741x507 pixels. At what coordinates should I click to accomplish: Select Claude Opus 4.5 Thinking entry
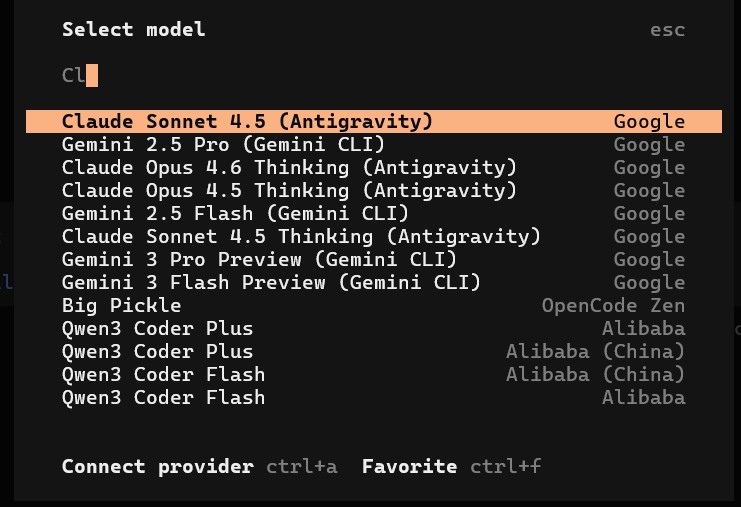(289, 190)
